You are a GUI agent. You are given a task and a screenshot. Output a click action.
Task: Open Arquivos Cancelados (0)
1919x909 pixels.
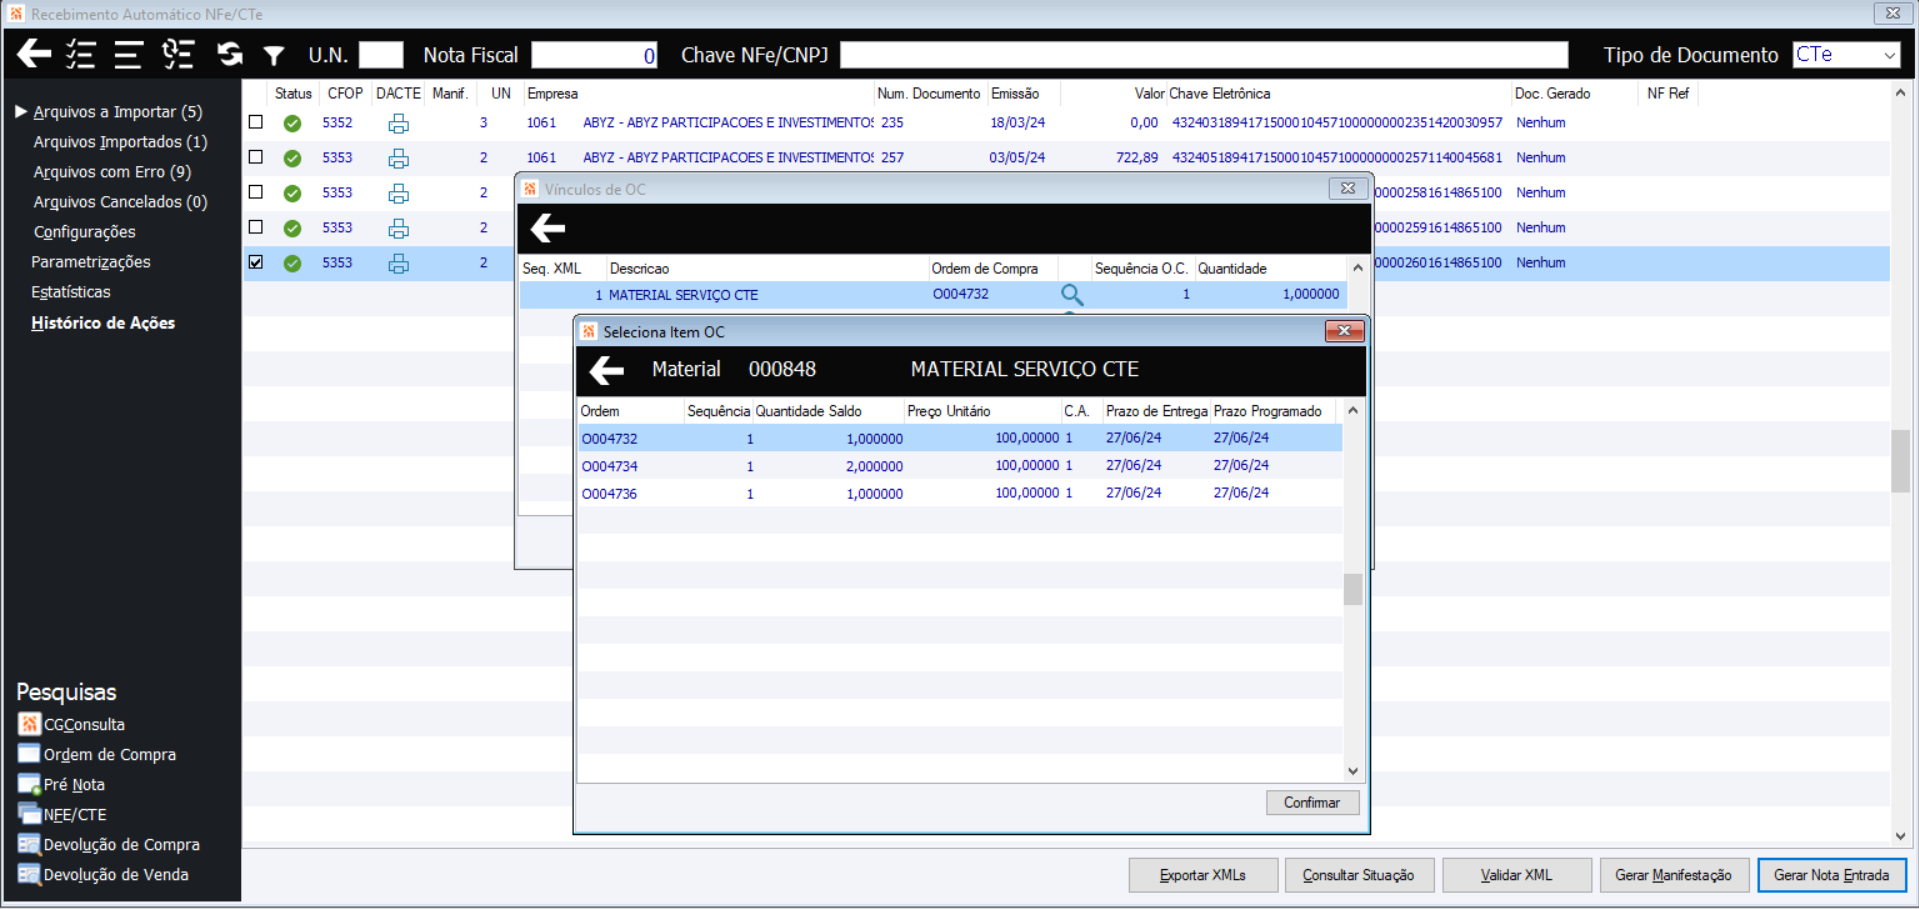[x=120, y=202]
